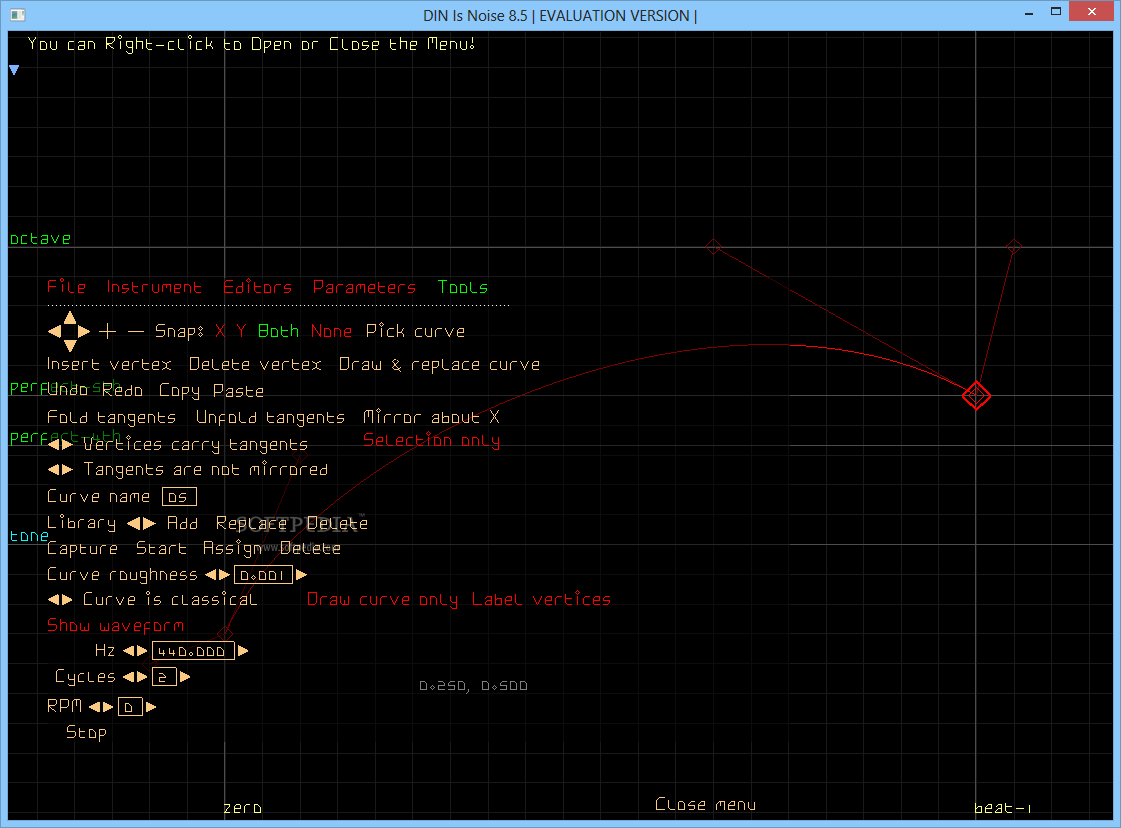This screenshot has width=1121, height=828.
Task: Click Redo
Action: point(122,390)
